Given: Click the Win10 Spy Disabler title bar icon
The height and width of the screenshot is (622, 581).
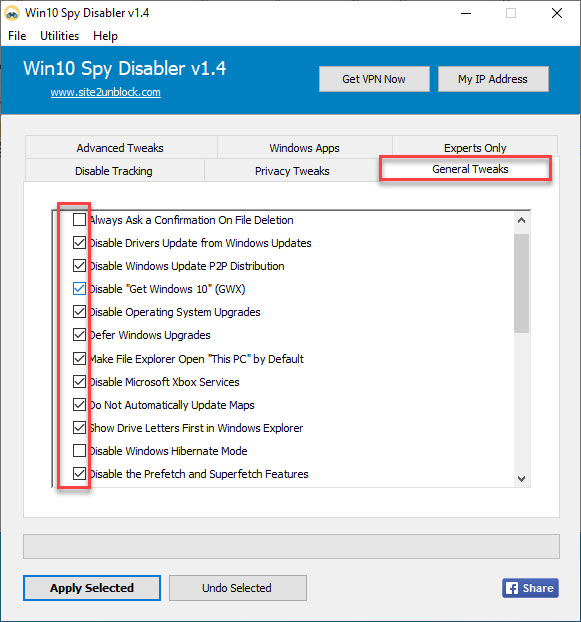Looking at the screenshot, I should [12, 13].
